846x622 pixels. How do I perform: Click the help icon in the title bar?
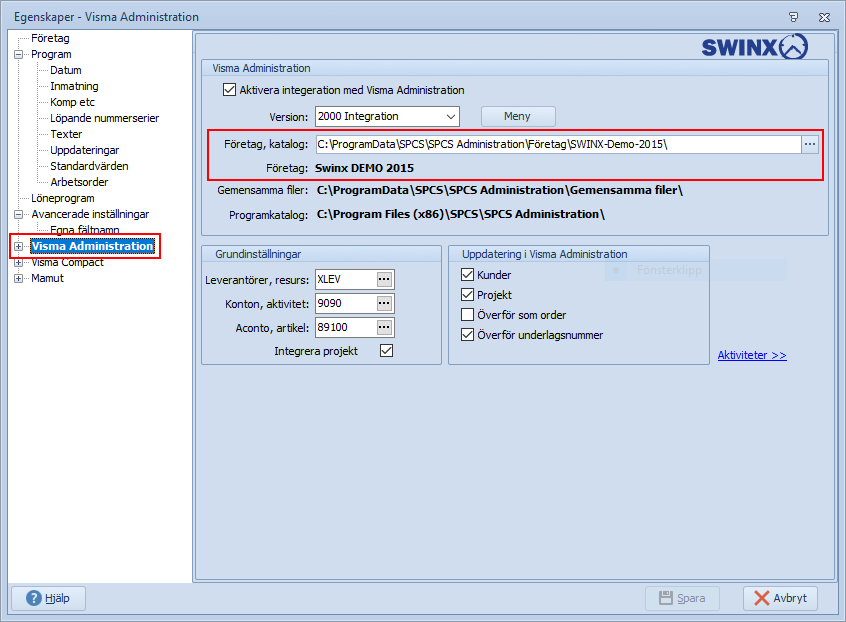pos(793,17)
